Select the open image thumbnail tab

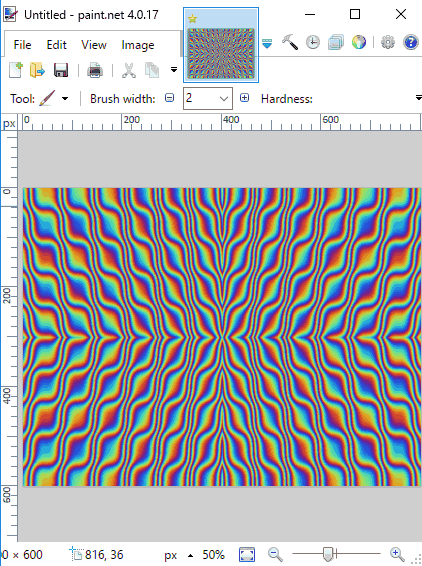tap(221, 45)
